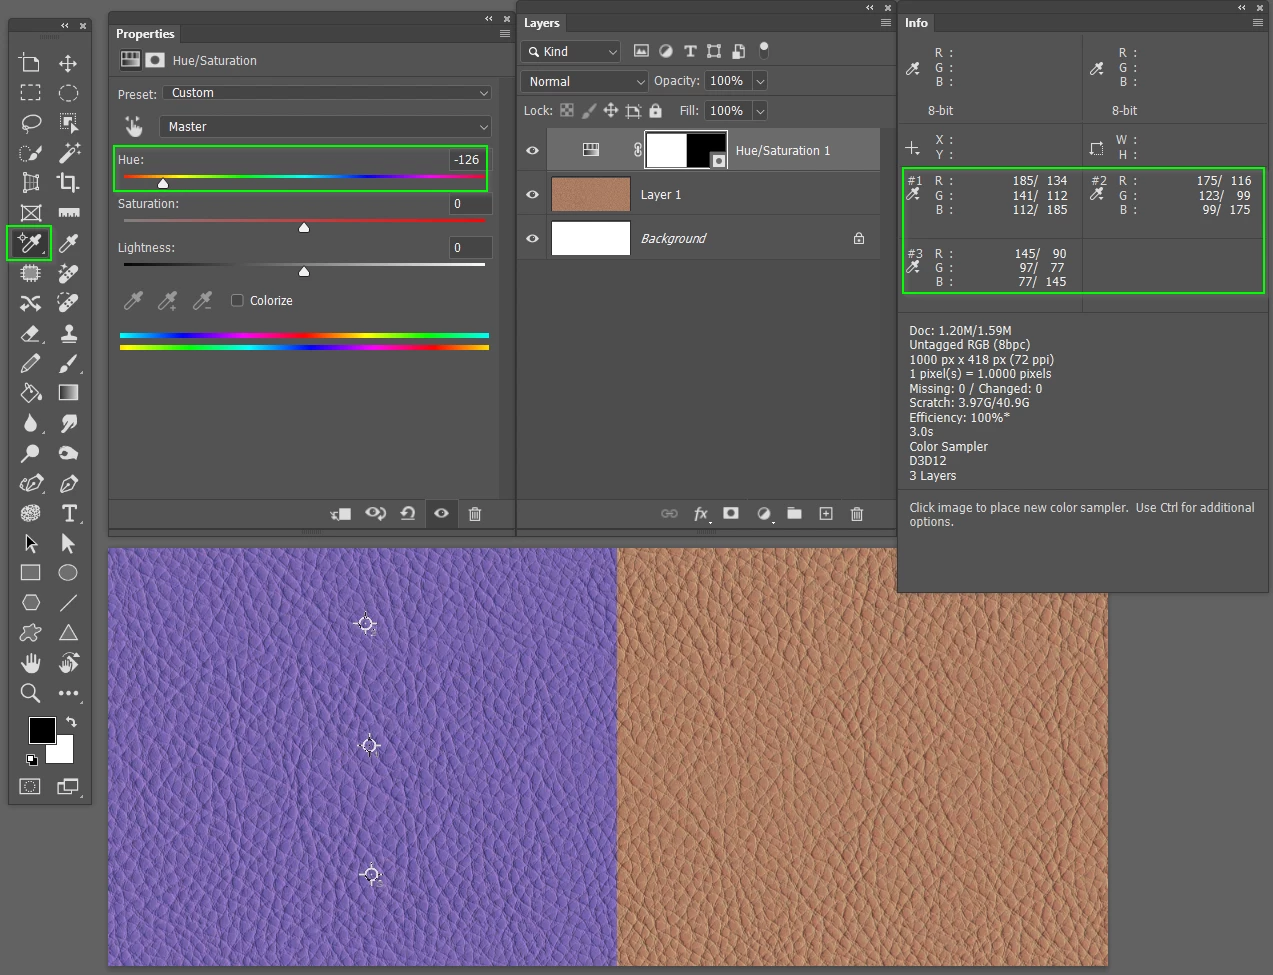Select the Ruler tool
Screen dimensions: 1273x975
[68, 213]
